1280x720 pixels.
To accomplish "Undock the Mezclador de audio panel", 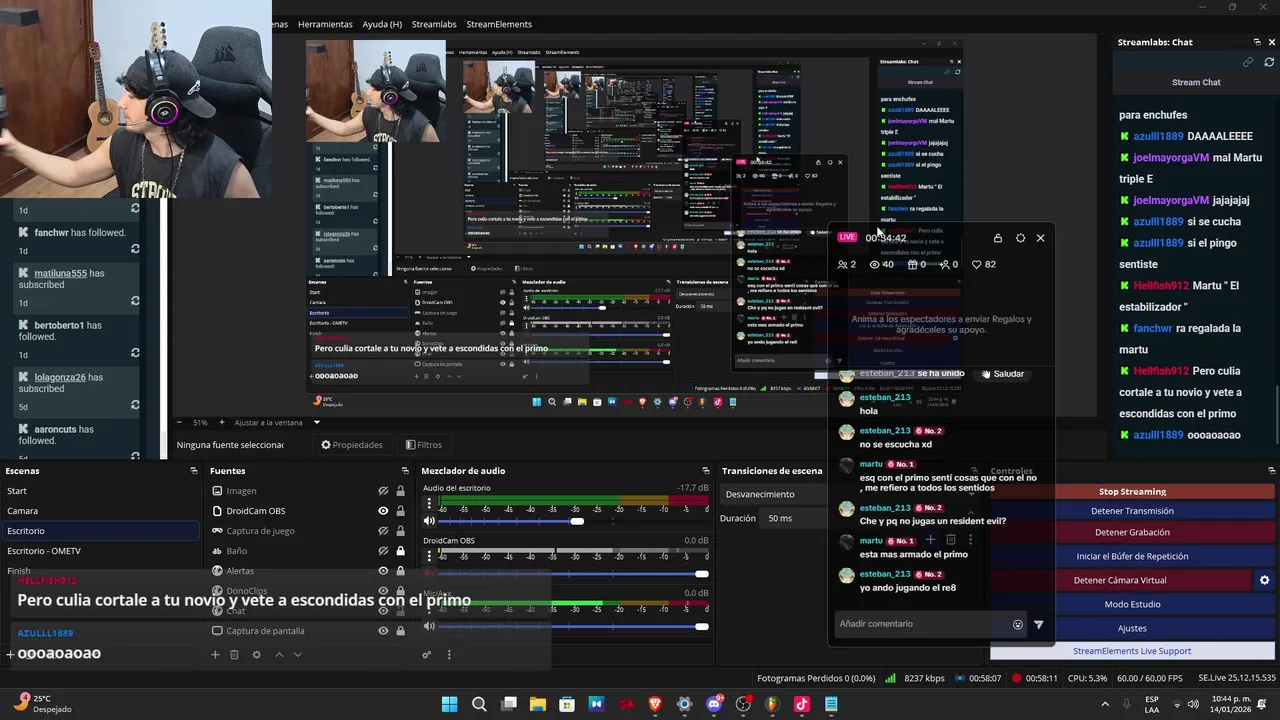I will coord(706,471).
